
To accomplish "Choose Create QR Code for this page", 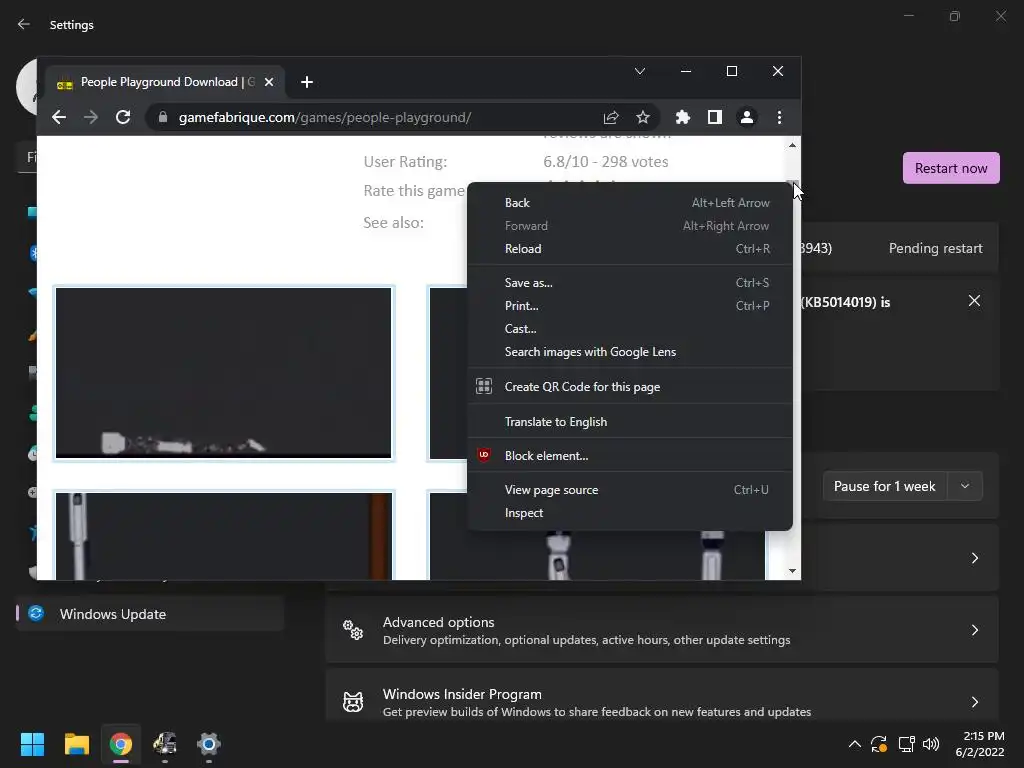I will pos(630,387).
